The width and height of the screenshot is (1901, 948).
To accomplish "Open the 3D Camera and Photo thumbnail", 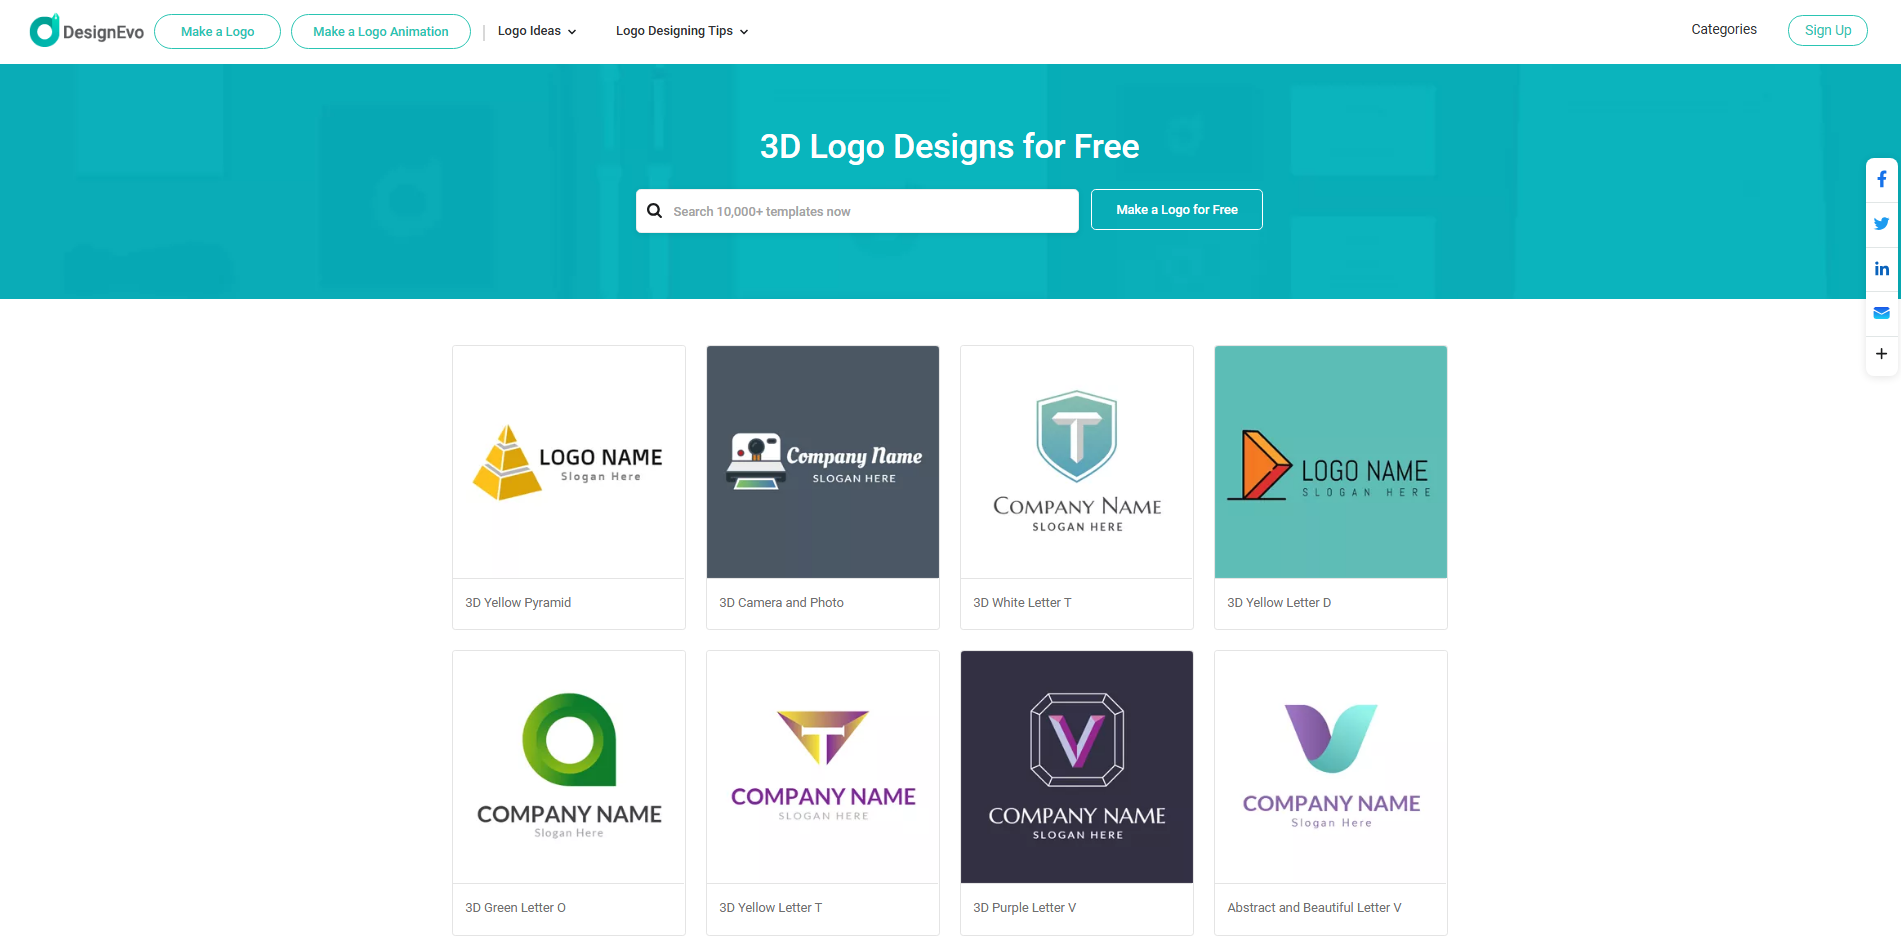I will (x=823, y=462).
